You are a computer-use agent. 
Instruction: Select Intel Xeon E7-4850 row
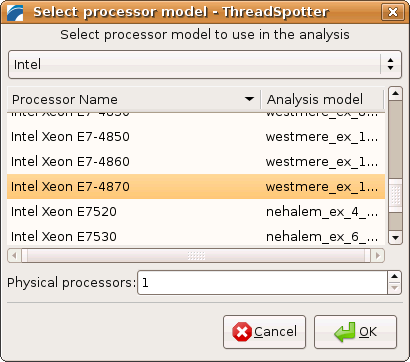pyautogui.click(x=196, y=137)
